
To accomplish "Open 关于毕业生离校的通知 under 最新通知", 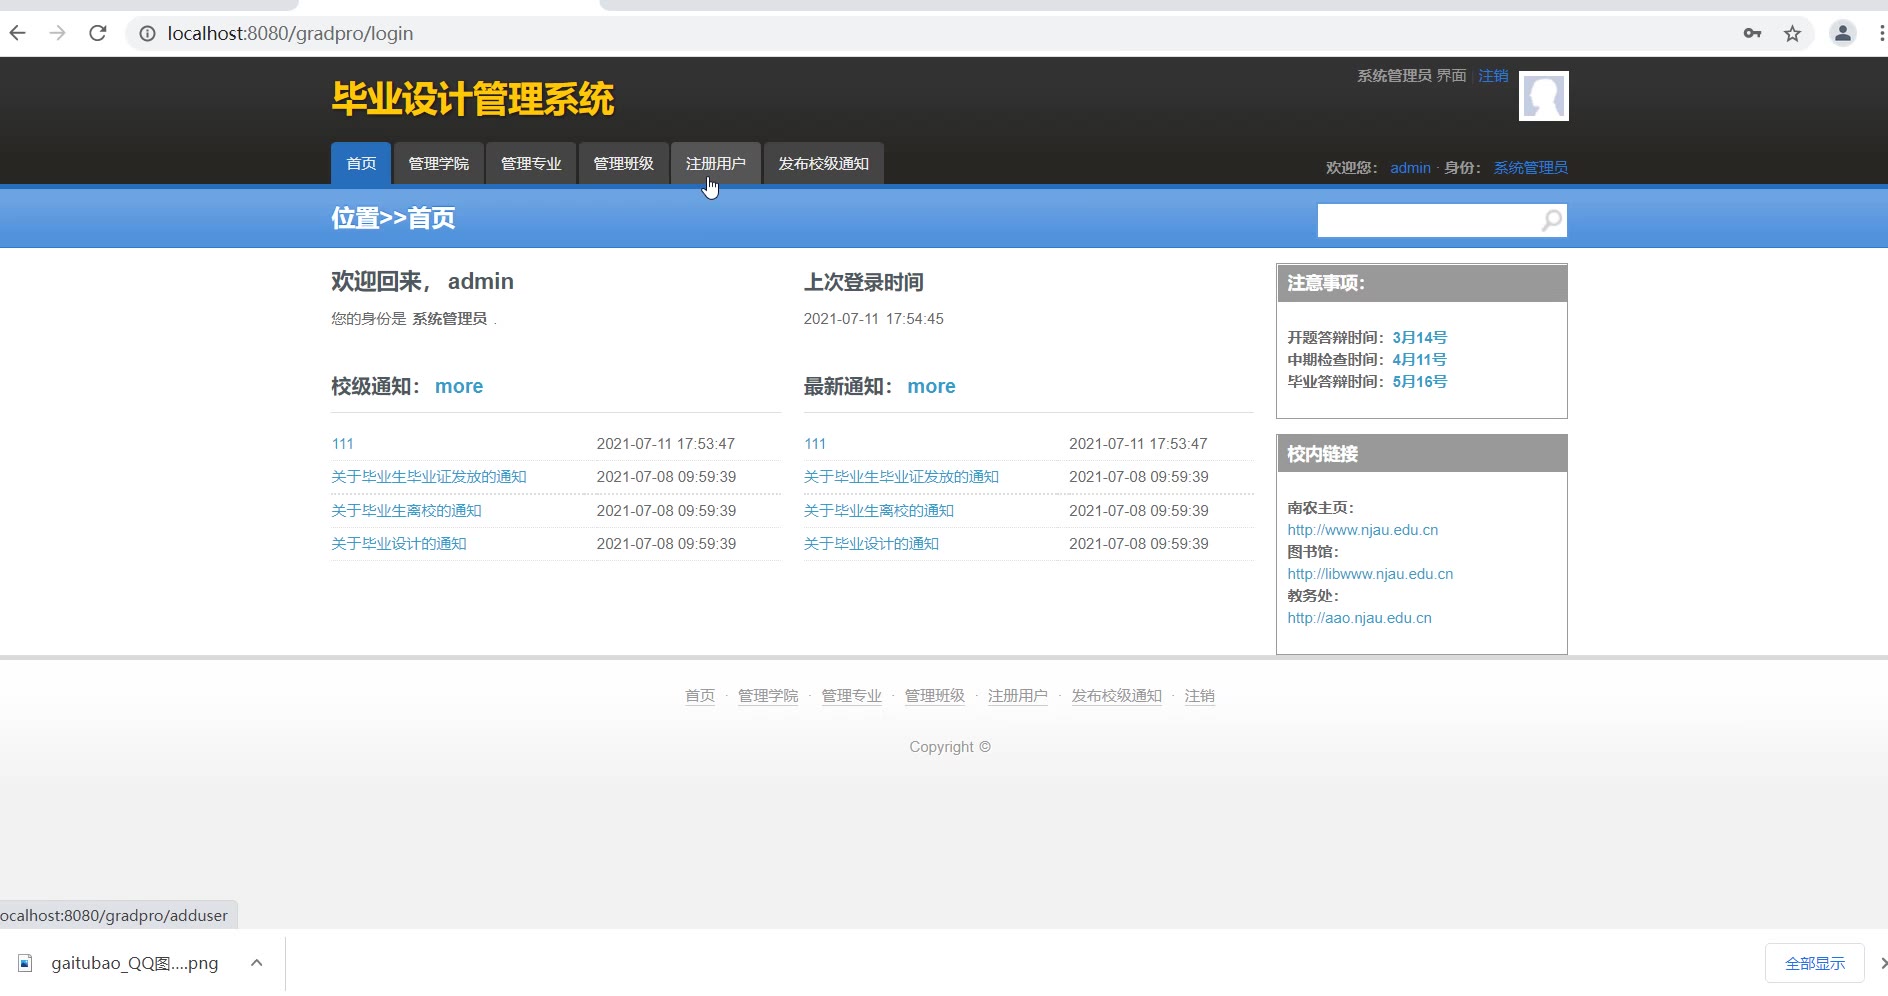I will [879, 511].
